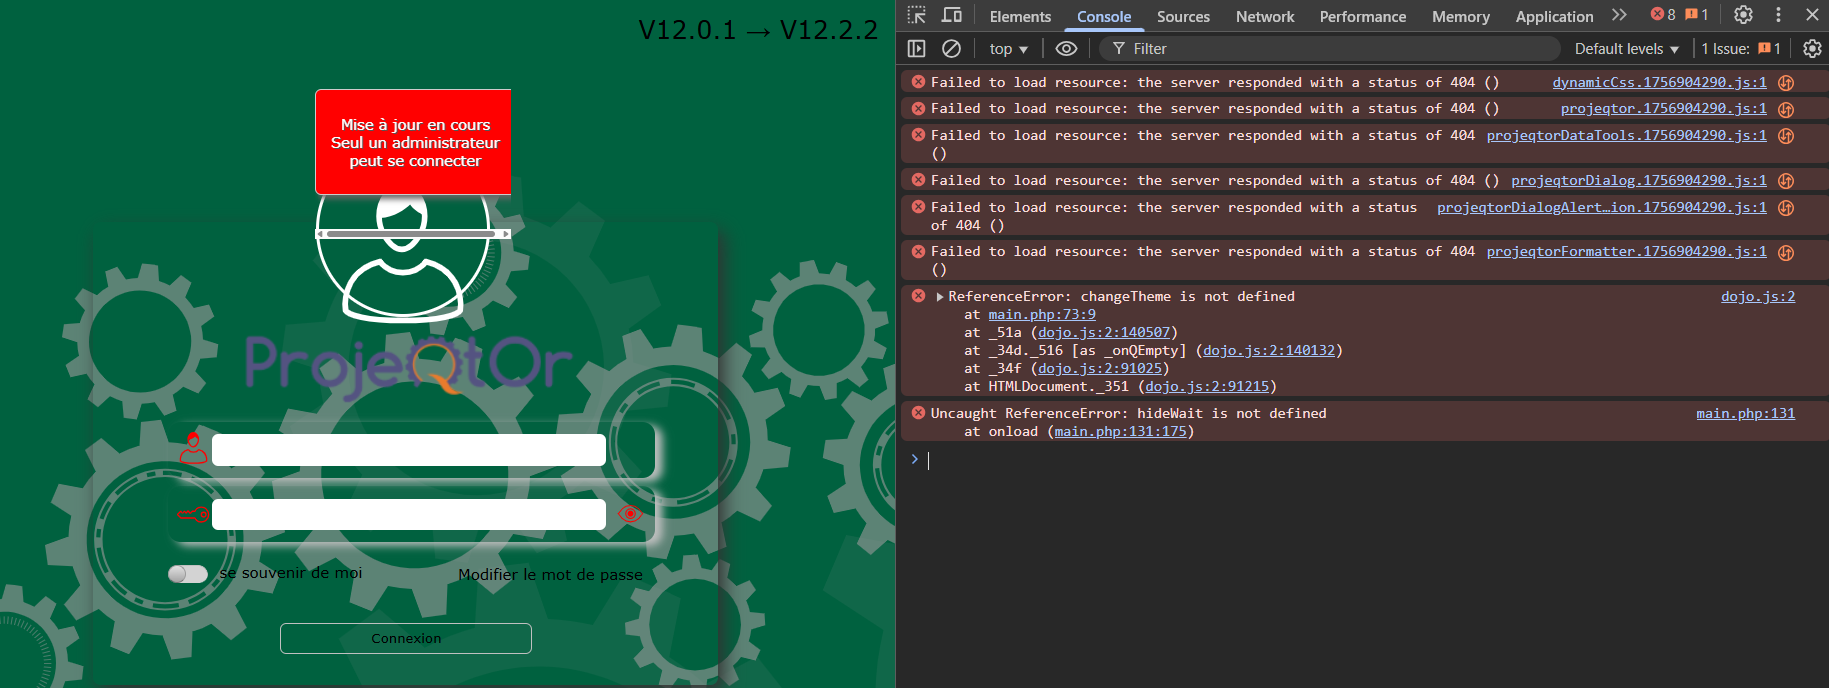Open DevTools three-dot customize menu
1829x688 pixels.
(1778, 15)
